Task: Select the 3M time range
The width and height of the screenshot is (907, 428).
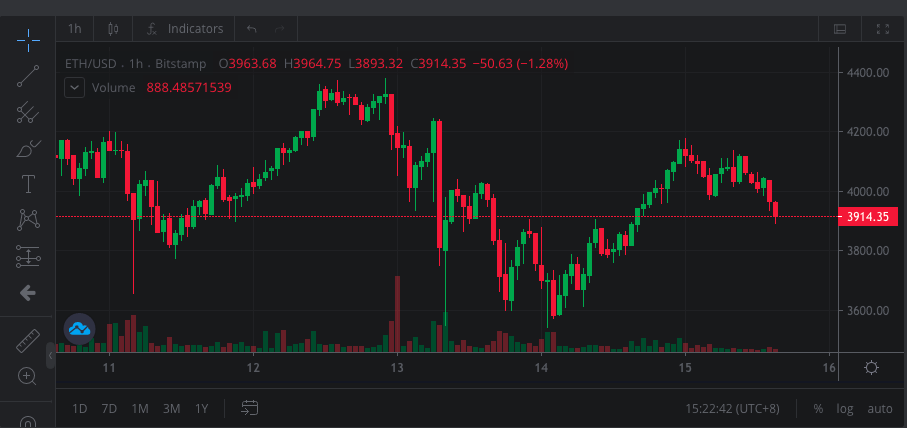Action: coord(171,408)
